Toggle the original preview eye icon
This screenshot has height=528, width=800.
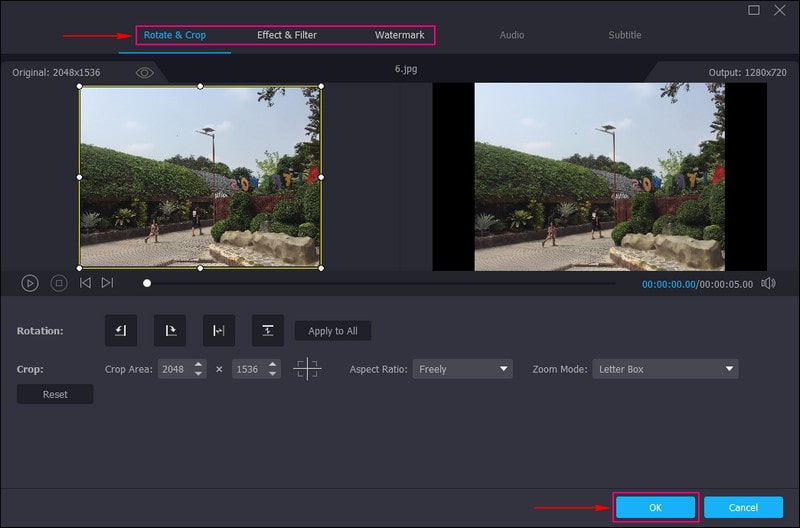coord(144,73)
